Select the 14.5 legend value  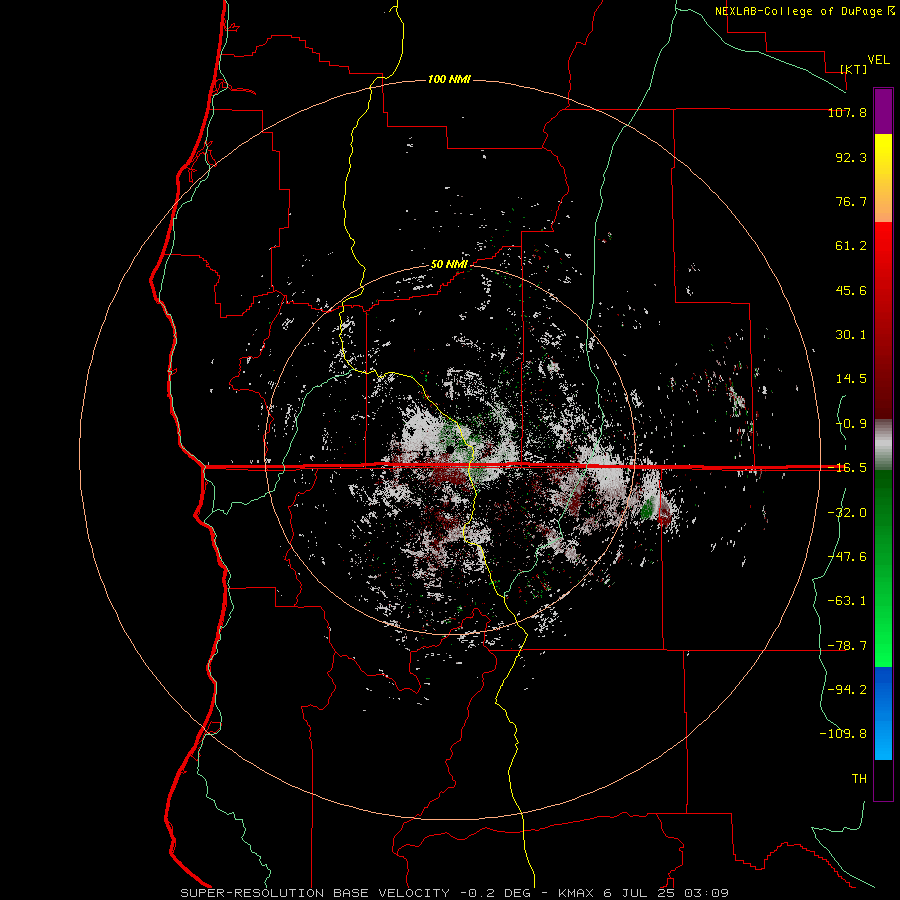tap(851, 379)
